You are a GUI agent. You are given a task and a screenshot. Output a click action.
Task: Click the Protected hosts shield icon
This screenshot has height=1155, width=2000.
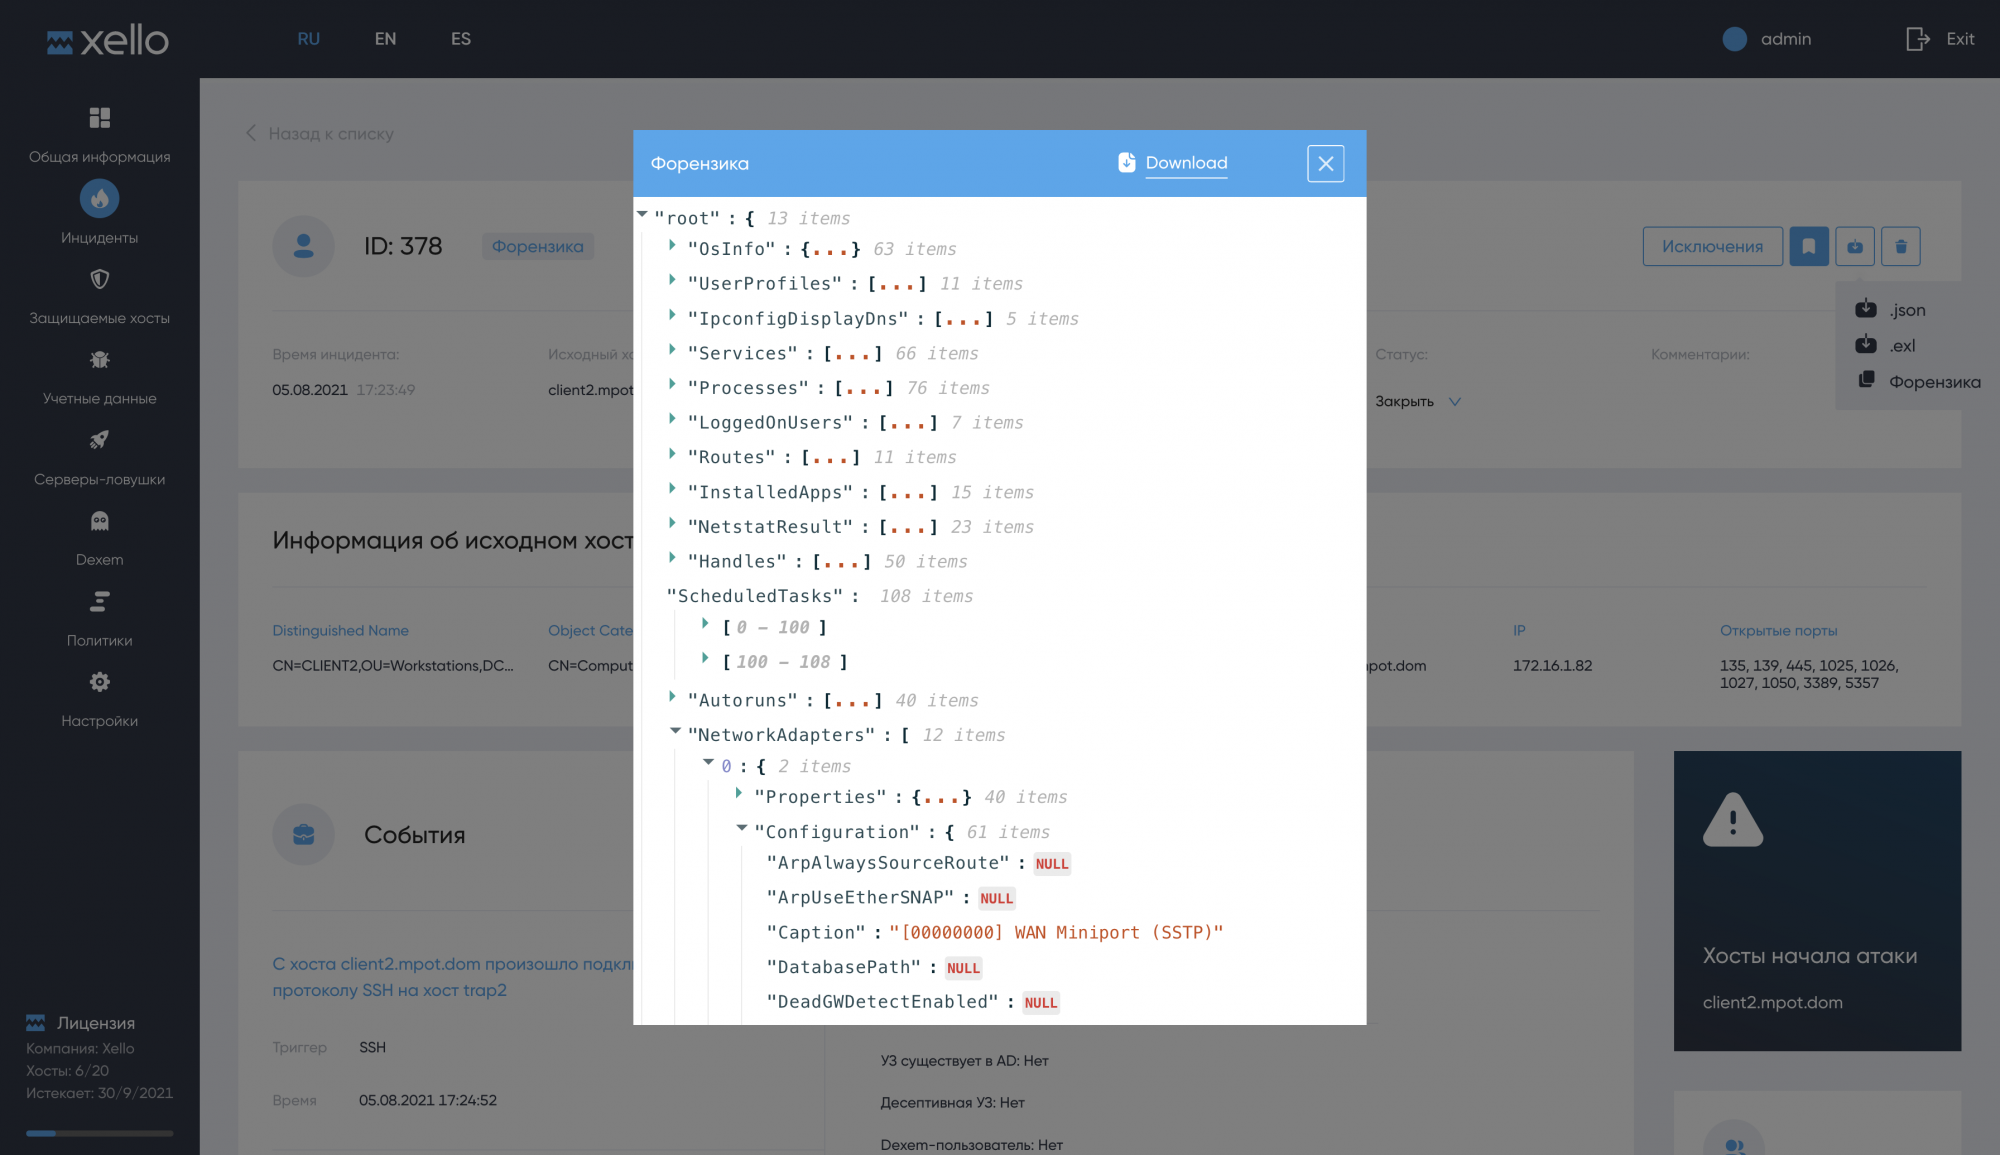tap(99, 279)
